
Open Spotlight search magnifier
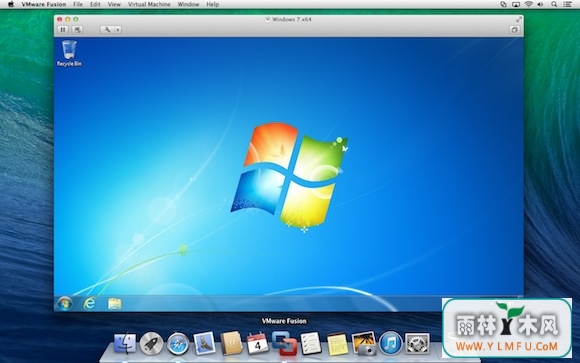pos(554,4)
